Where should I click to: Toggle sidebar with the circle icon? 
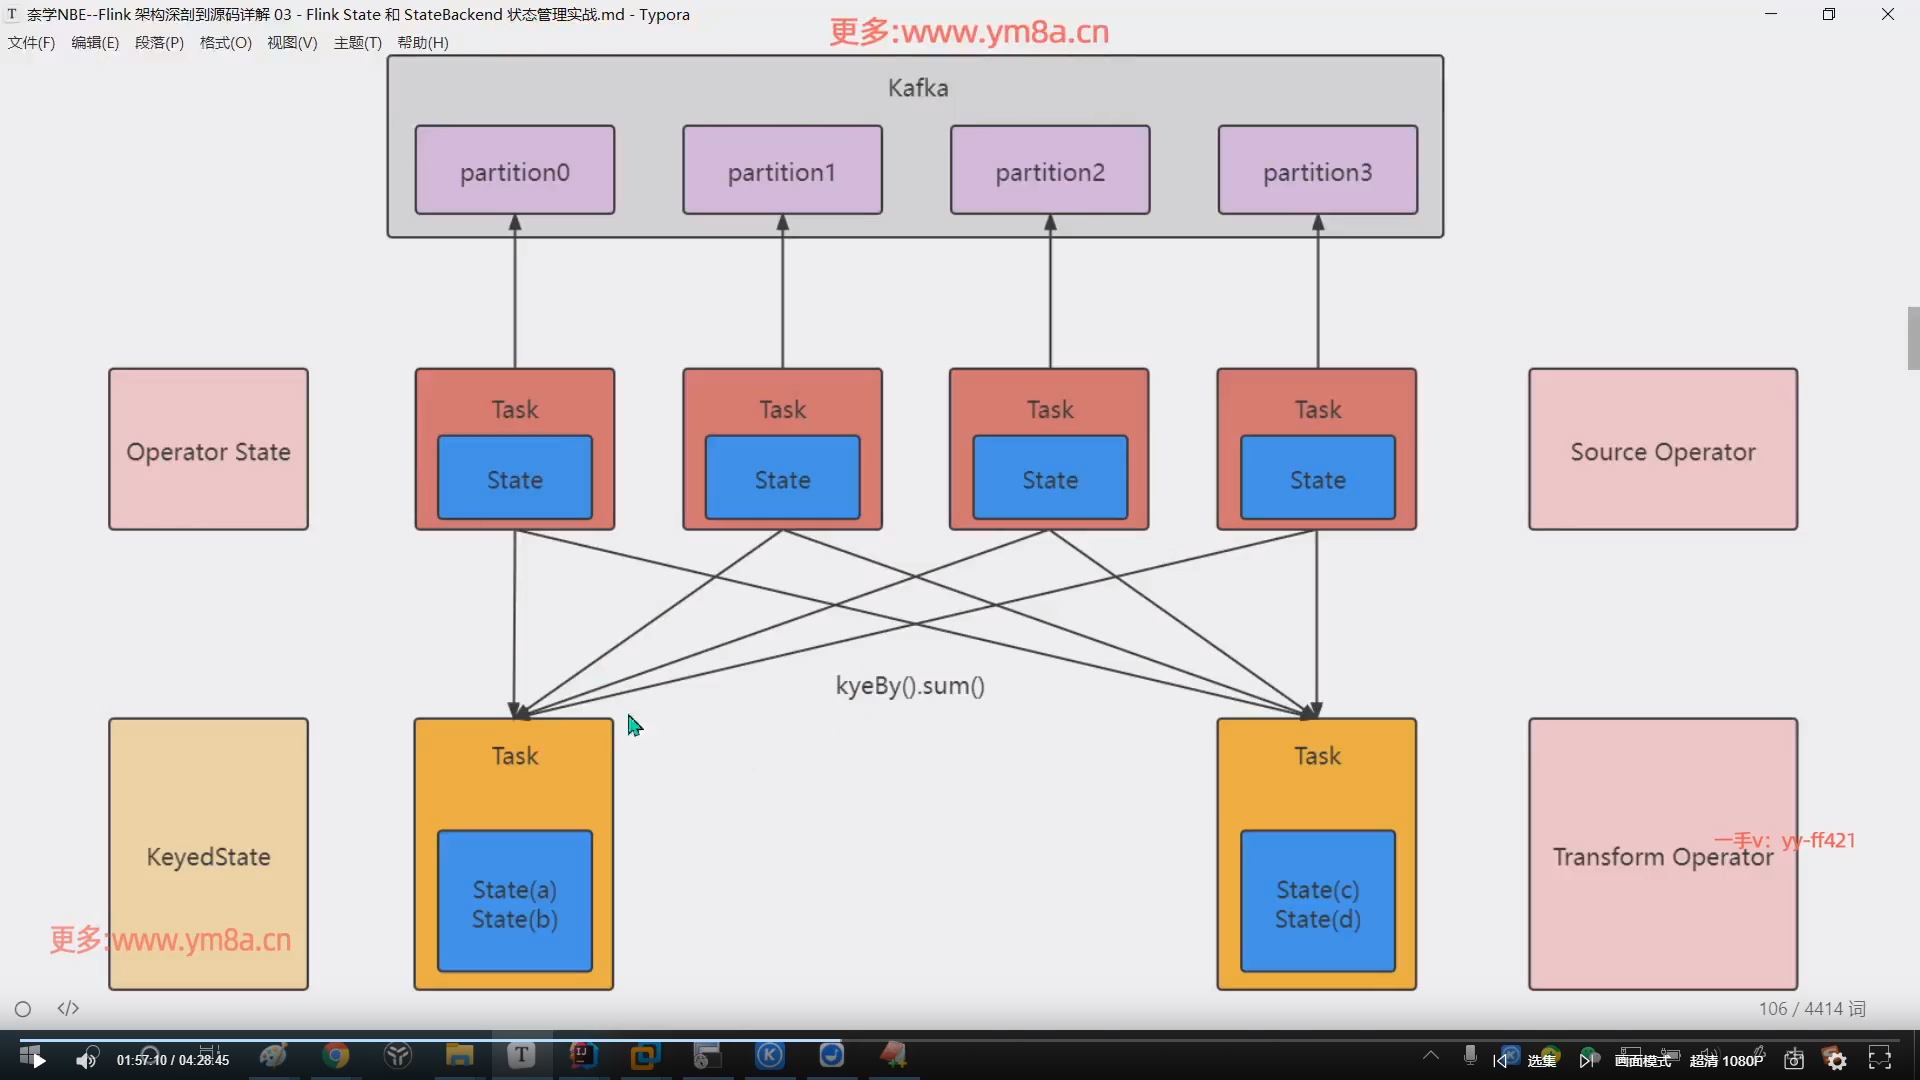(23, 1009)
